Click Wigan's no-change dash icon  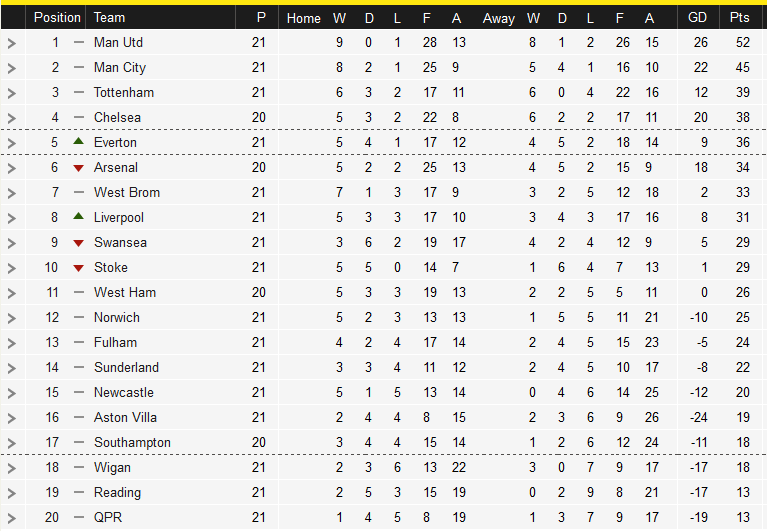point(79,467)
